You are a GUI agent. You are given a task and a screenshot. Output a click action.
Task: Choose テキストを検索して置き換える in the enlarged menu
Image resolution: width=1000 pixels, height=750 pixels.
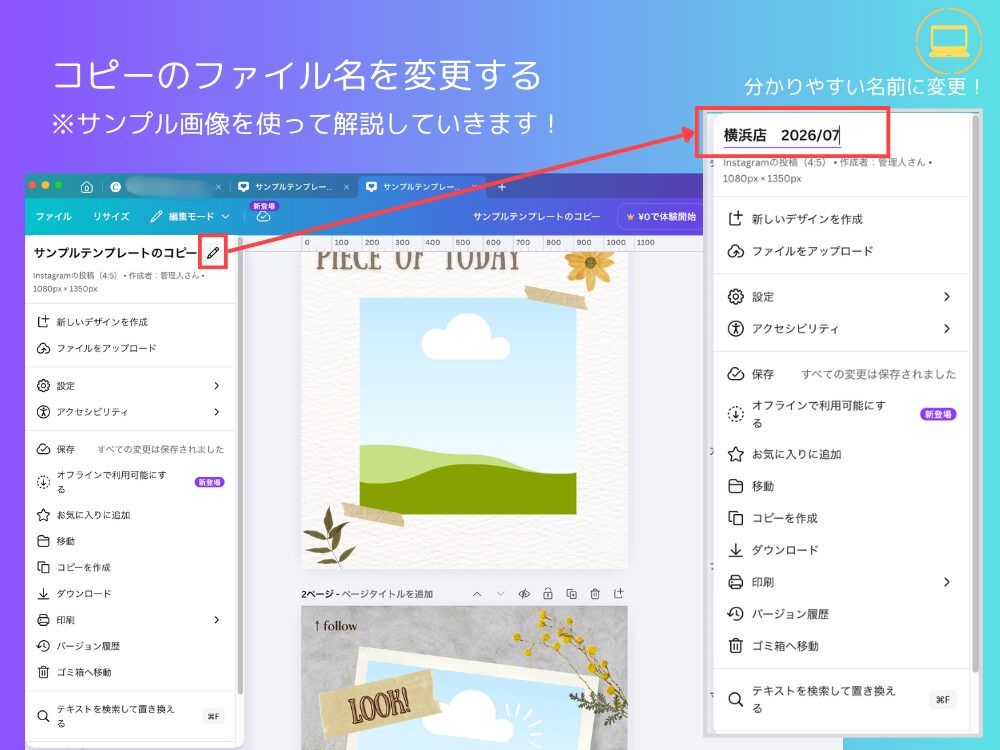pyautogui.click(x=841, y=699)
